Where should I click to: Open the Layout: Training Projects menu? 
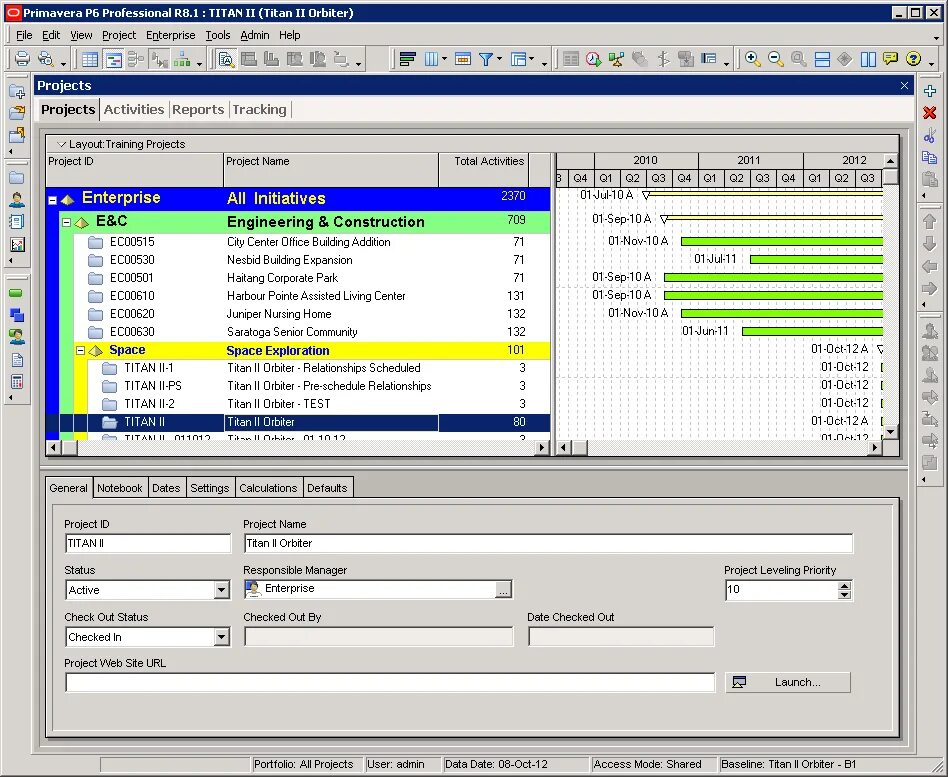pyautogui.click(x=122, y=144)
